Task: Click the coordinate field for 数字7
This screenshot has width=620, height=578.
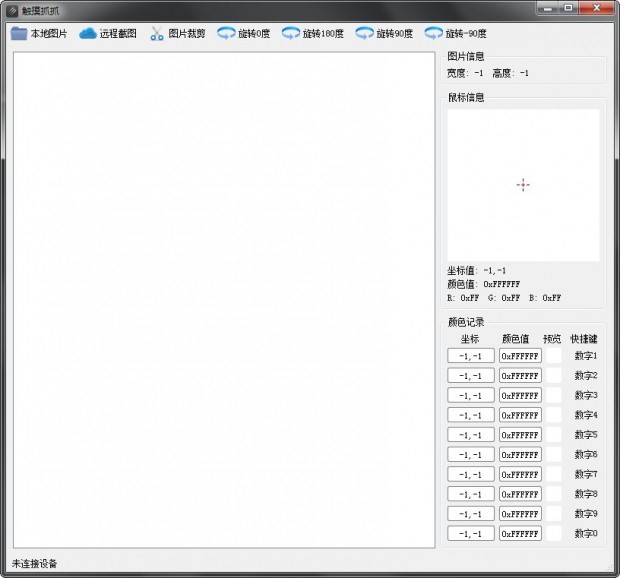Action: click(471, 474)
